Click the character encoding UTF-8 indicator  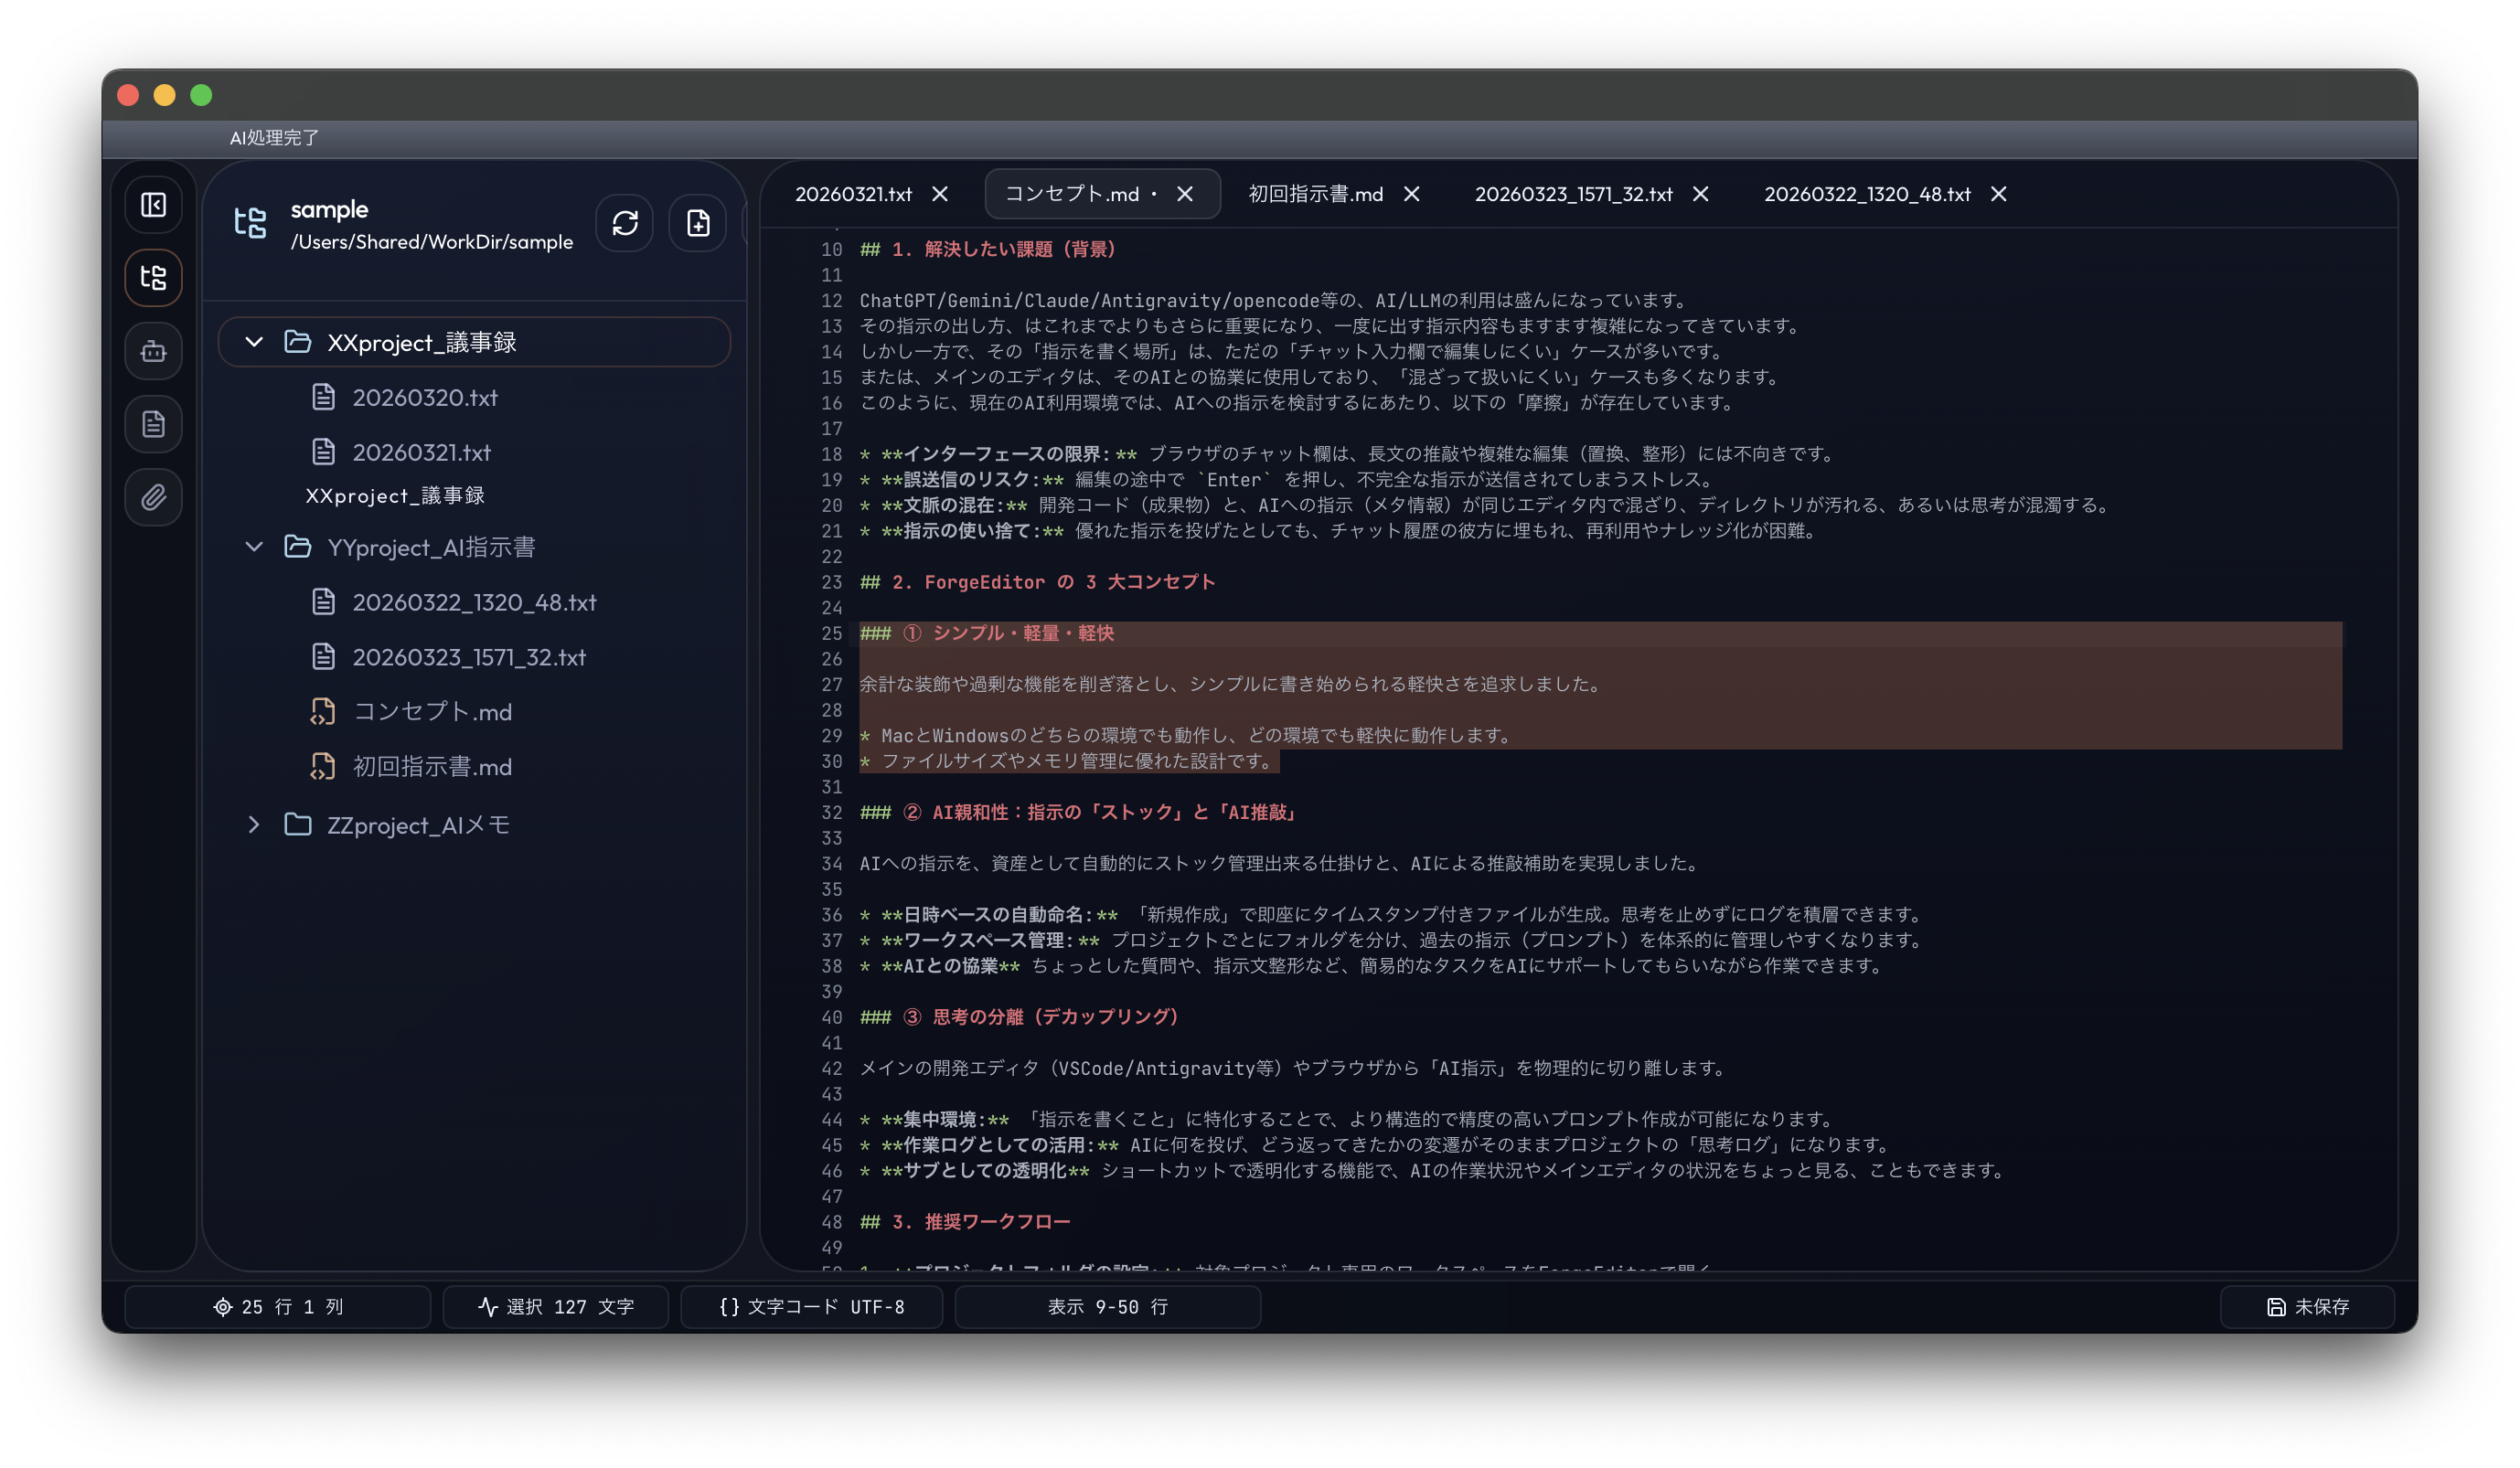811,1306
